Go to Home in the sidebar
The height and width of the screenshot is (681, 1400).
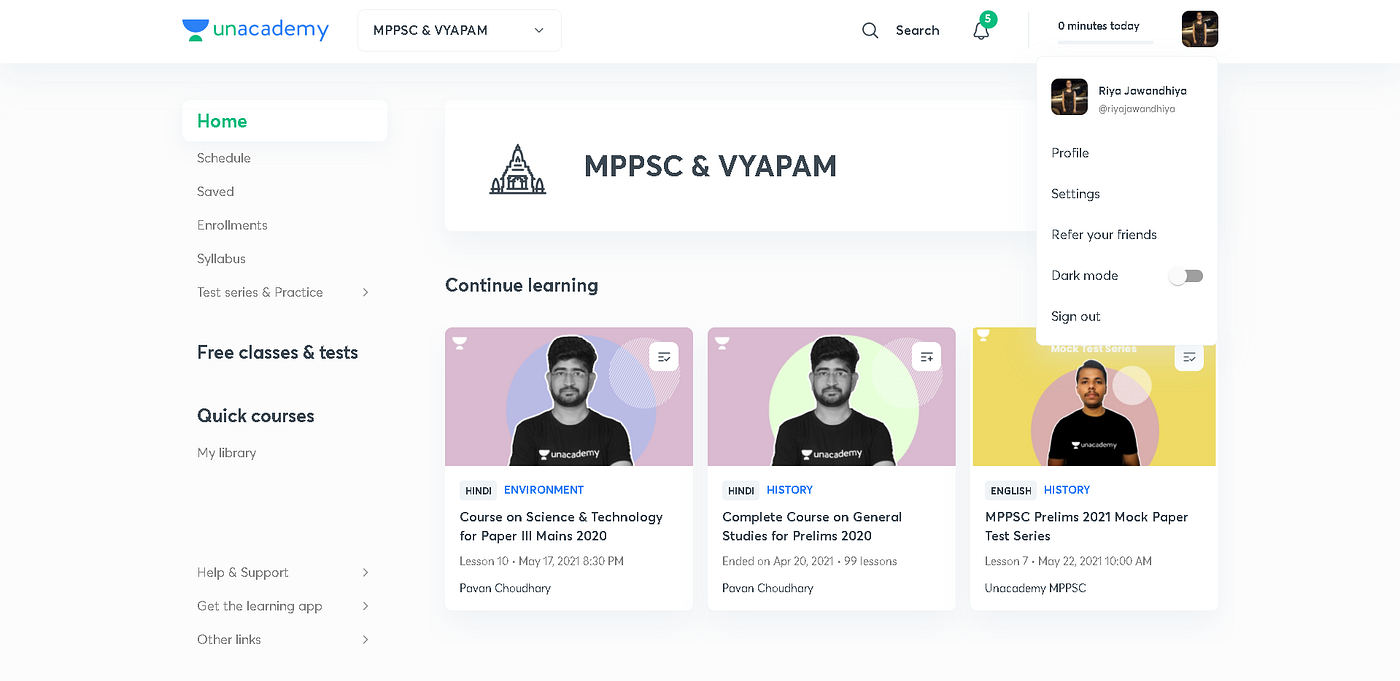click(284, 121)
